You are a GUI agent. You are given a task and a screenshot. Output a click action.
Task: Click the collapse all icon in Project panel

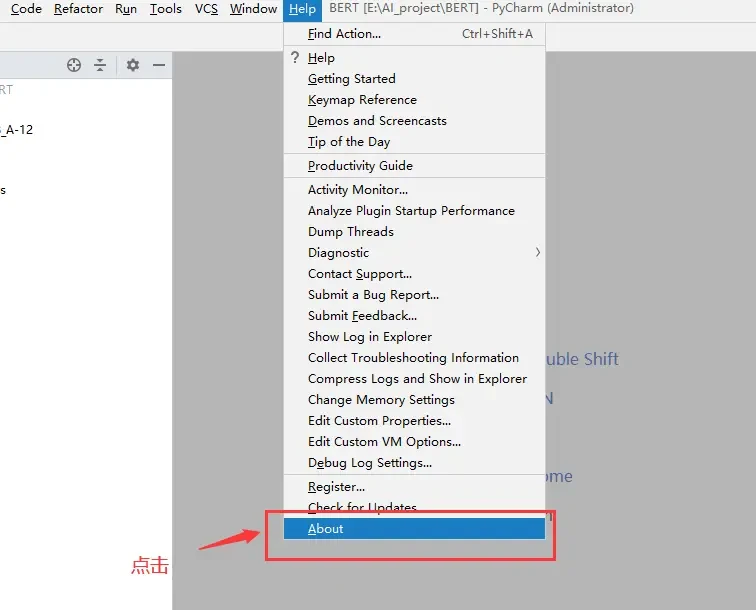pos(100,65)
